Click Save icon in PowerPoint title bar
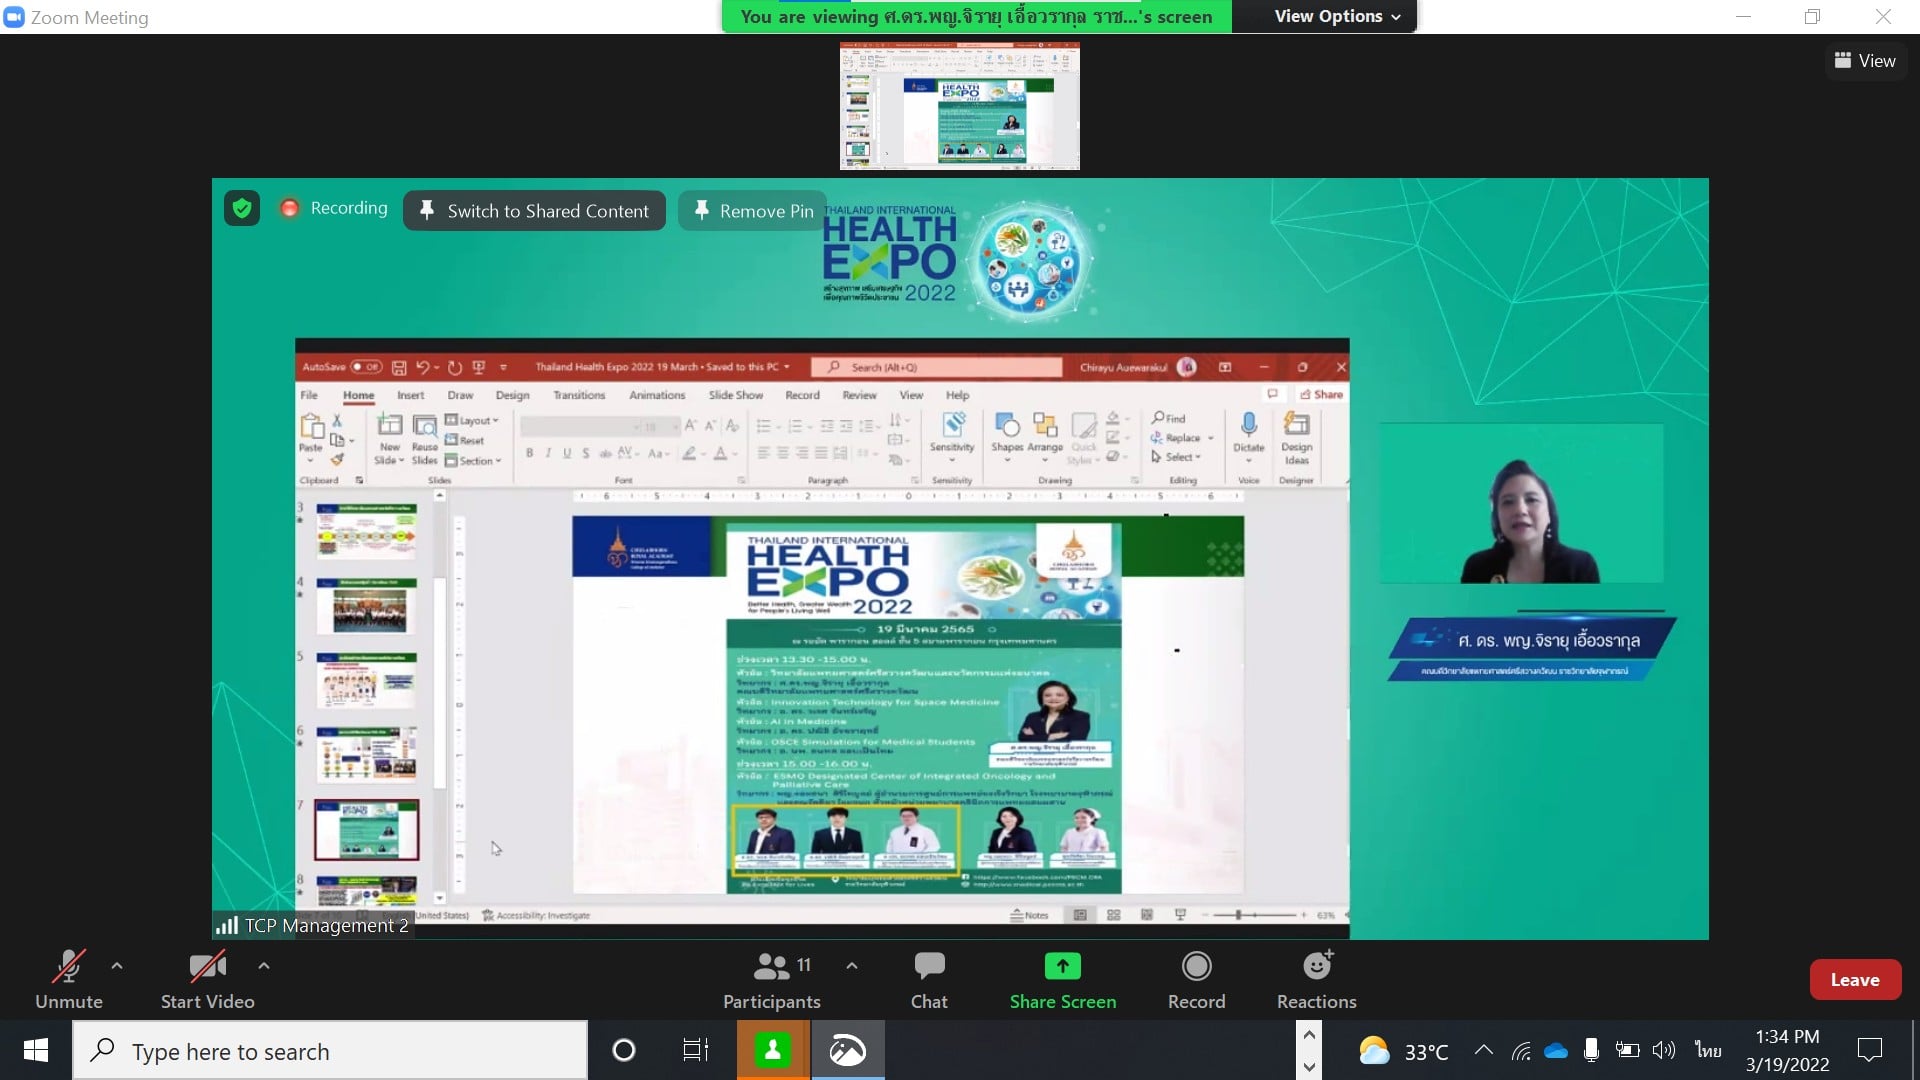1920x1080 pixels. [x=399, y=367]
